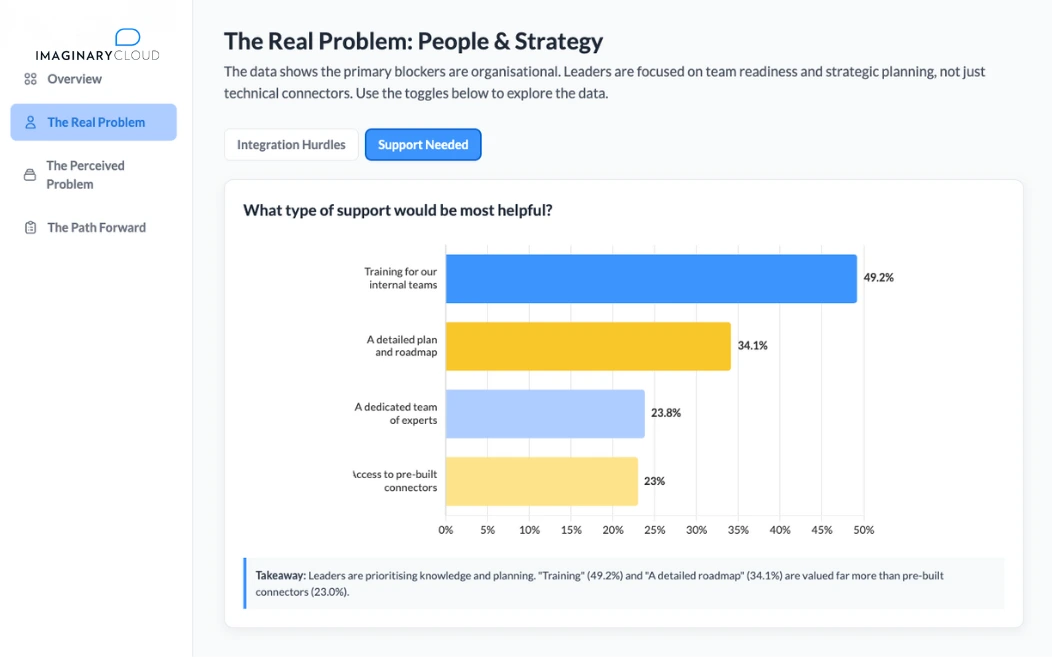
Task: Click the Access to pre-built connectors axis label
Action: click(398, 481)
